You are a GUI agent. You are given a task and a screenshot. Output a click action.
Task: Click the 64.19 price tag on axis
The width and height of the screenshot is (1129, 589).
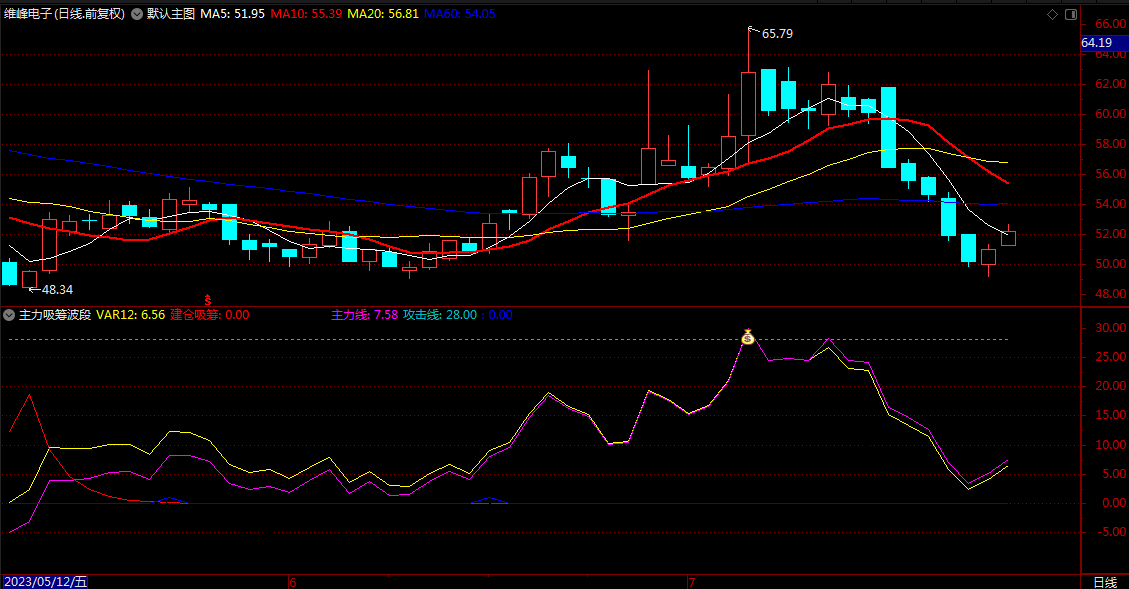pyautogui.click(x=1097, y=43)
